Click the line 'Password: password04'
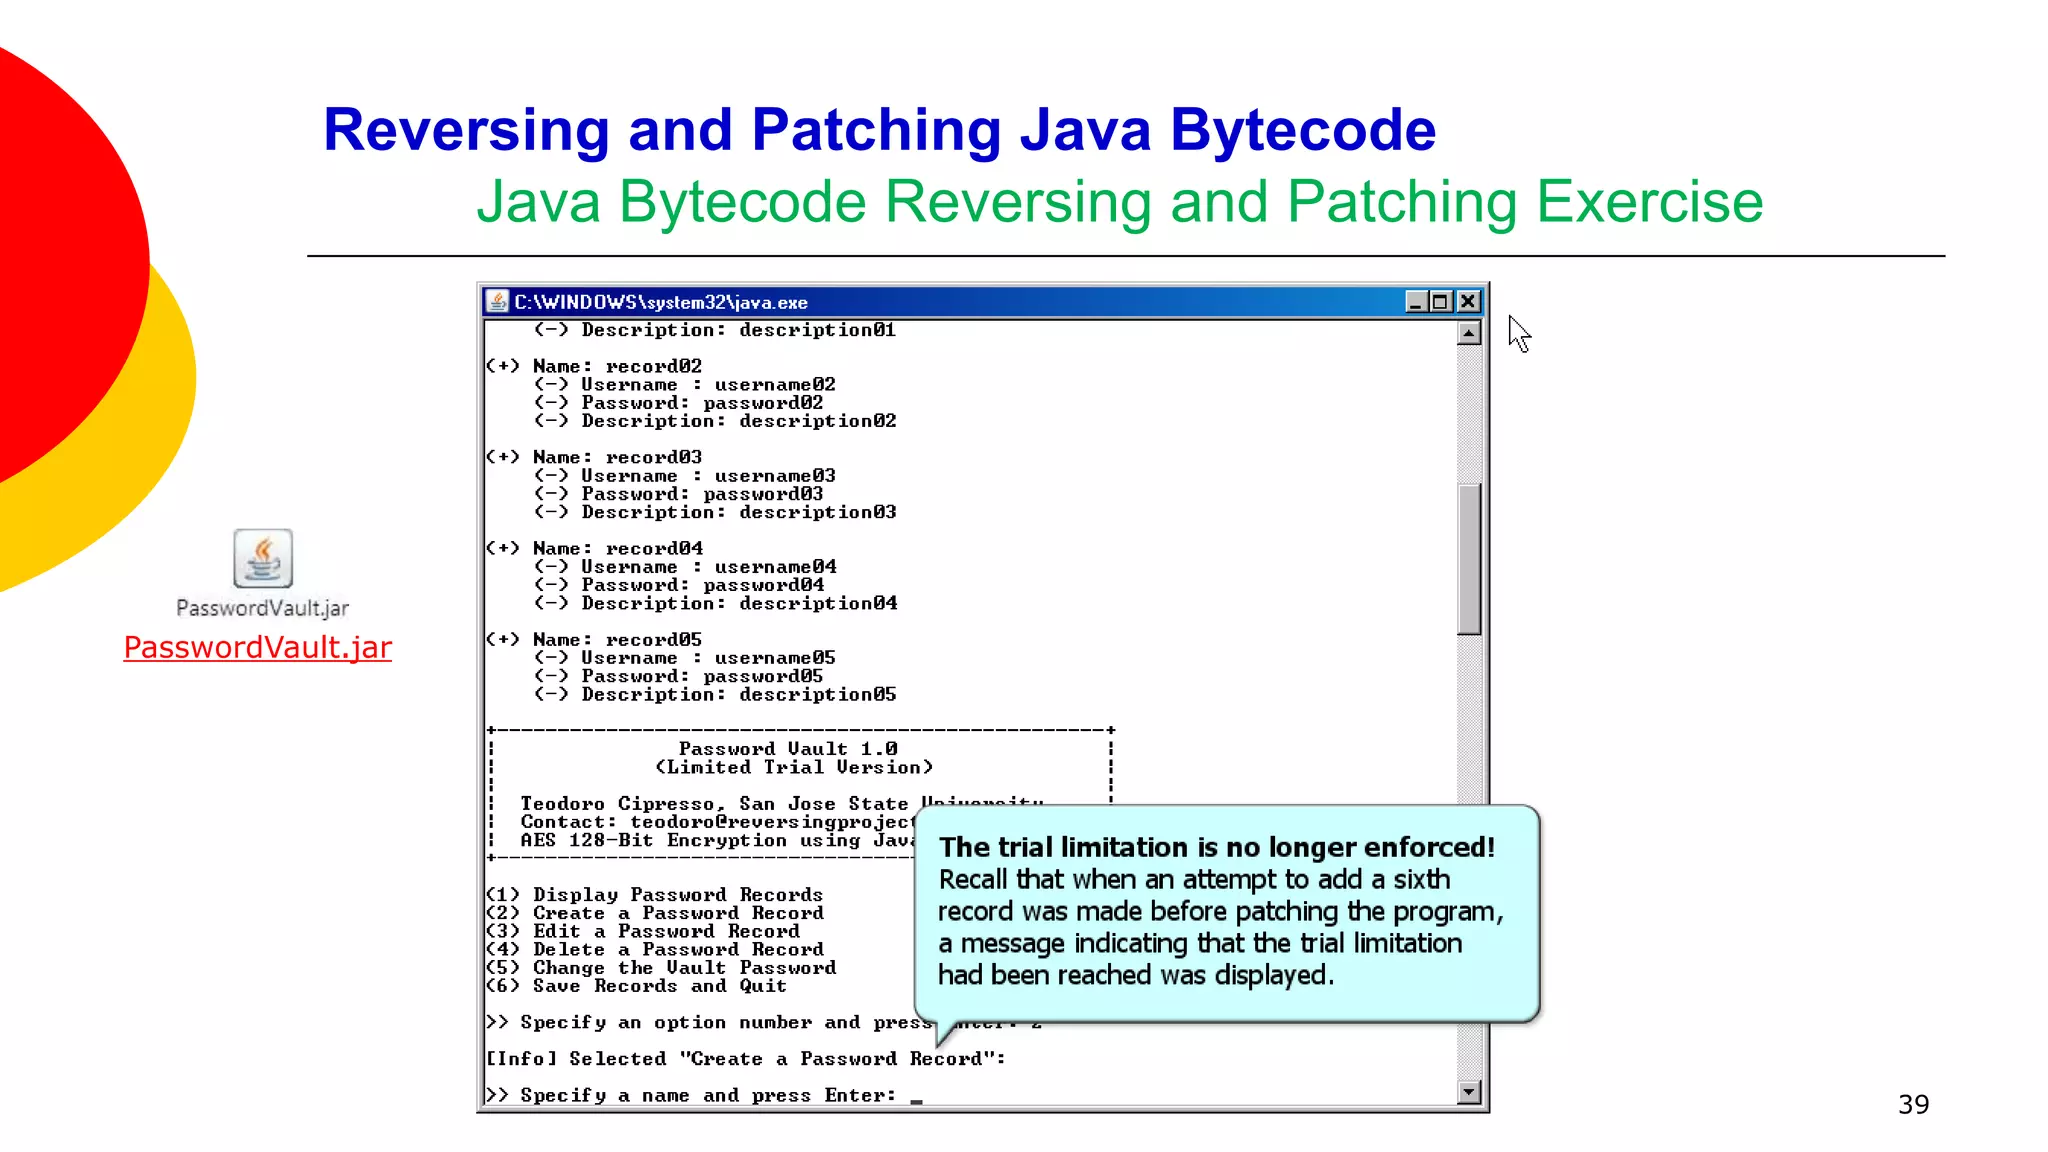 pos(679,585)
